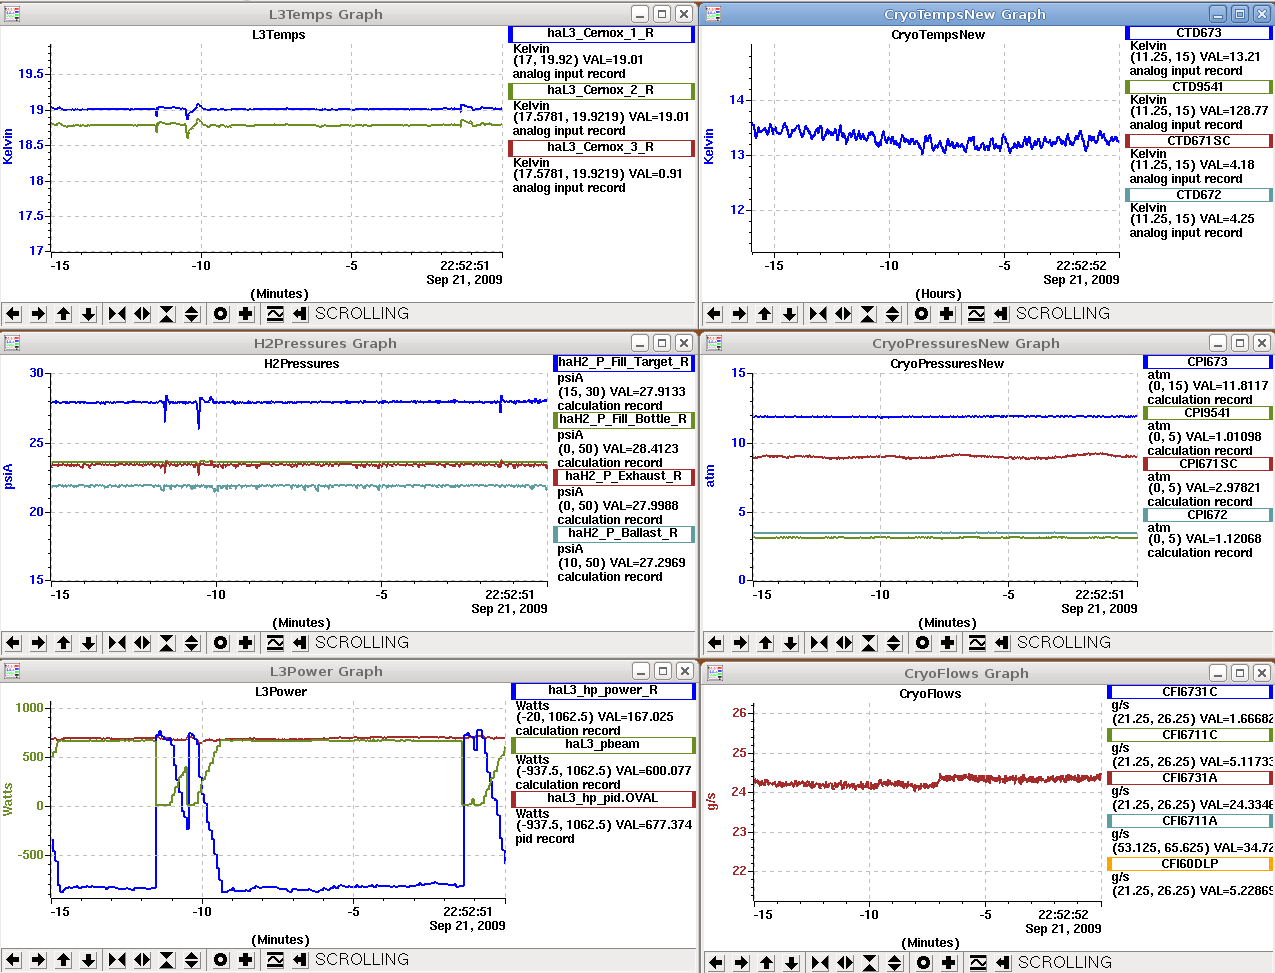Image resolution: width=1275 pixels, height=973 pixels.
Task: Select CTD673 legend entry
Action: click(1199, 33)
